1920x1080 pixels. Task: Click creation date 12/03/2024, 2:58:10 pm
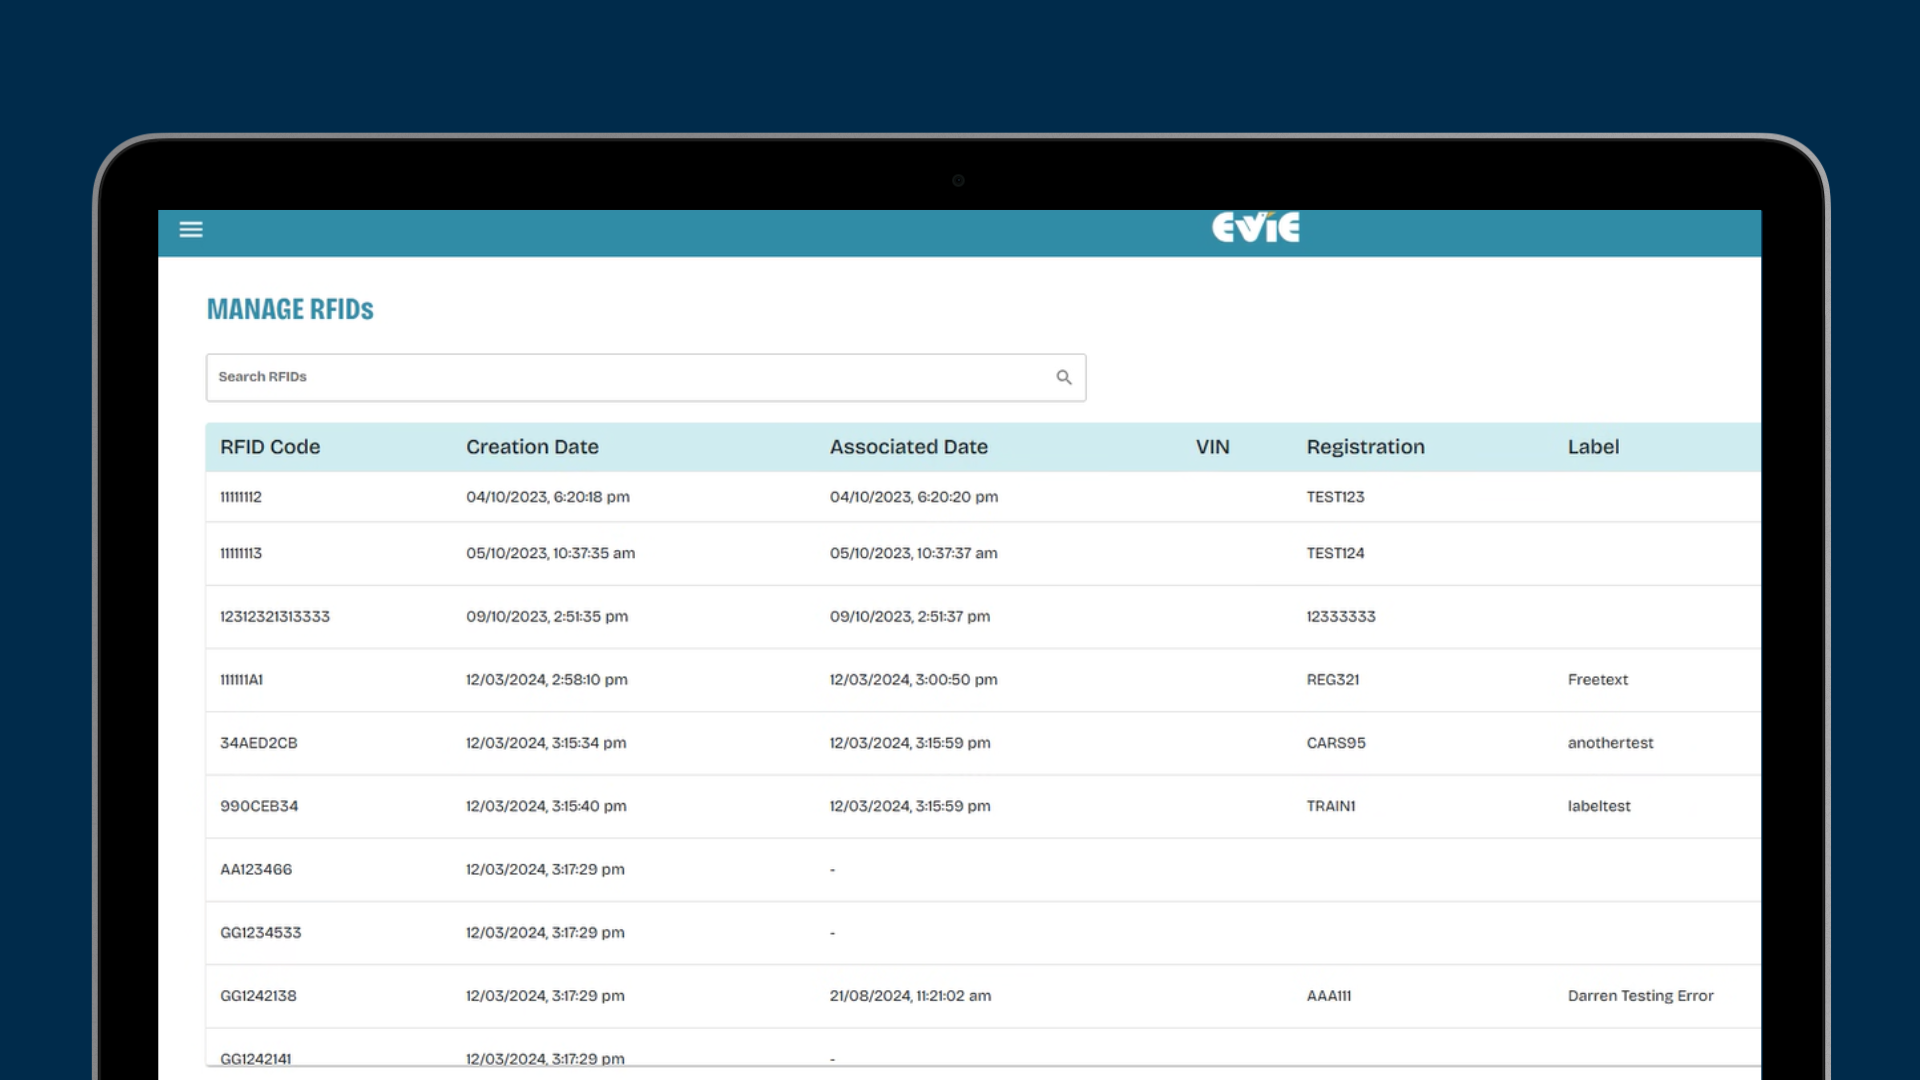click(547, 680)
